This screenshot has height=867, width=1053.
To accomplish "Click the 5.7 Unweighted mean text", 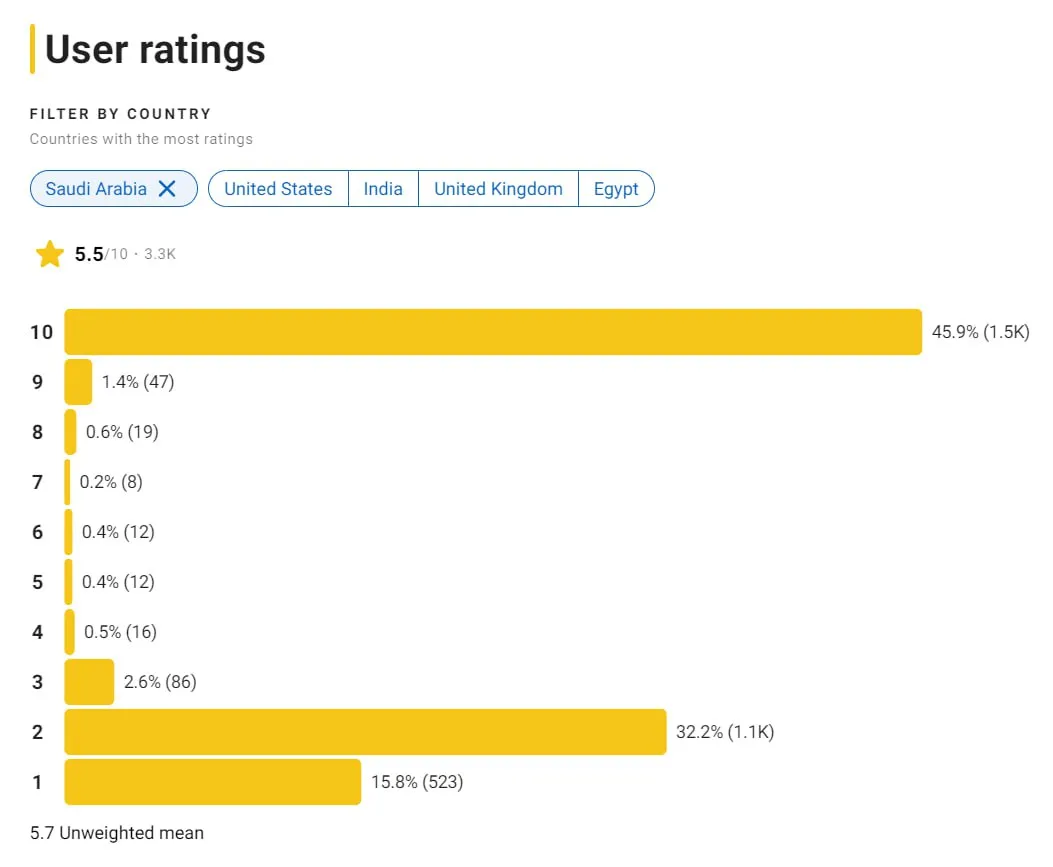I will (117, 833).
